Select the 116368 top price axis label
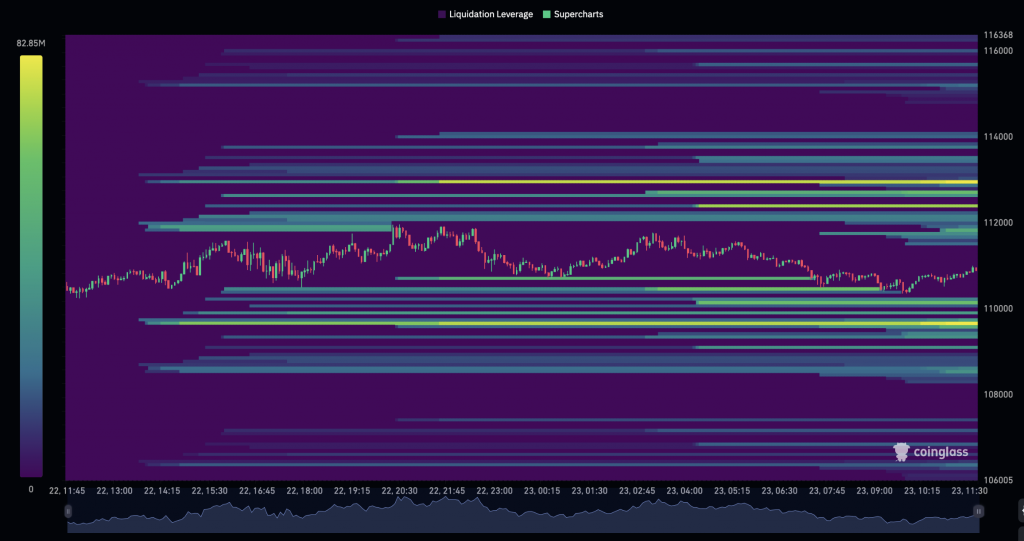The width and height of the screenshot is (1024, 541). point(999,35)
